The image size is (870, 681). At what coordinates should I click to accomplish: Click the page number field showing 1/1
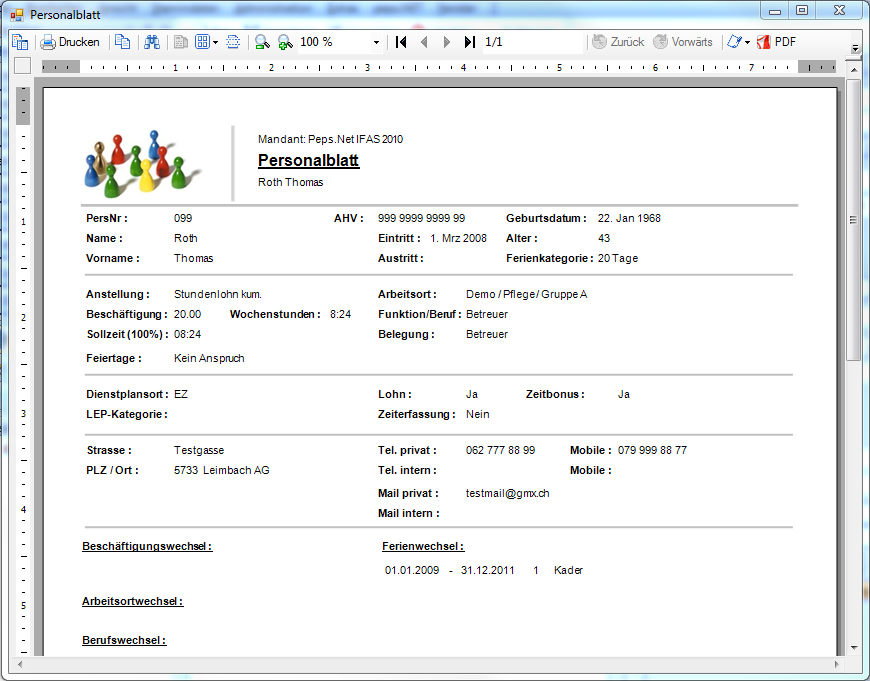coord(530,42)
